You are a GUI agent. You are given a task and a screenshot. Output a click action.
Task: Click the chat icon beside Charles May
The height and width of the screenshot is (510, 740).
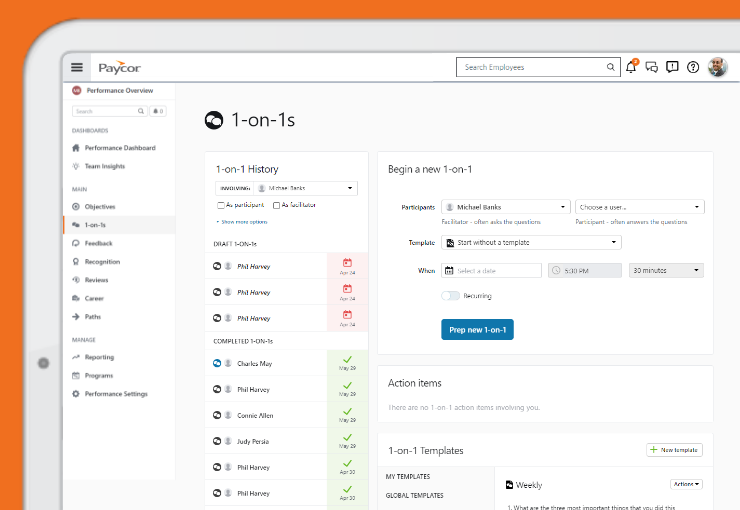[217, 363]
